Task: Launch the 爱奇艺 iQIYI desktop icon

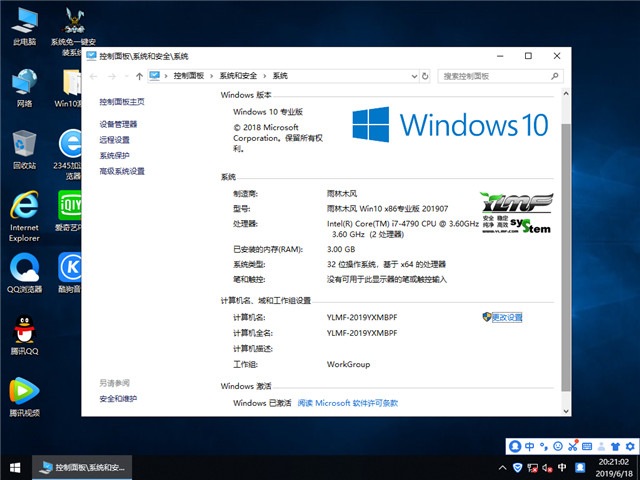Action: coord(69,211)
